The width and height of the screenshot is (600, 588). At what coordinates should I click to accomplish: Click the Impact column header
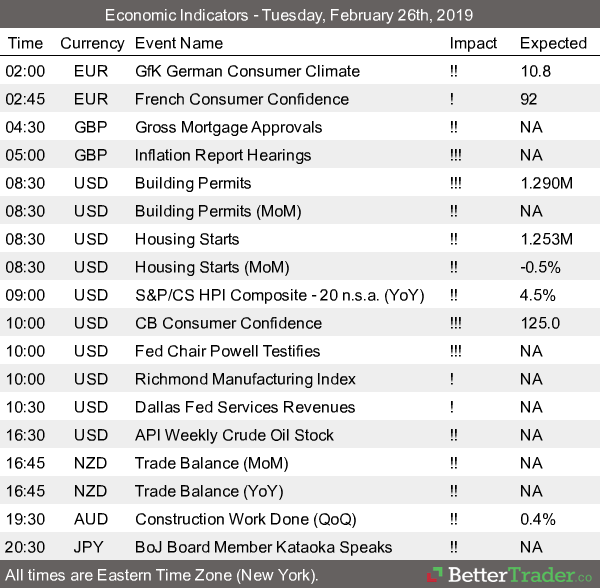click(473, 43)
